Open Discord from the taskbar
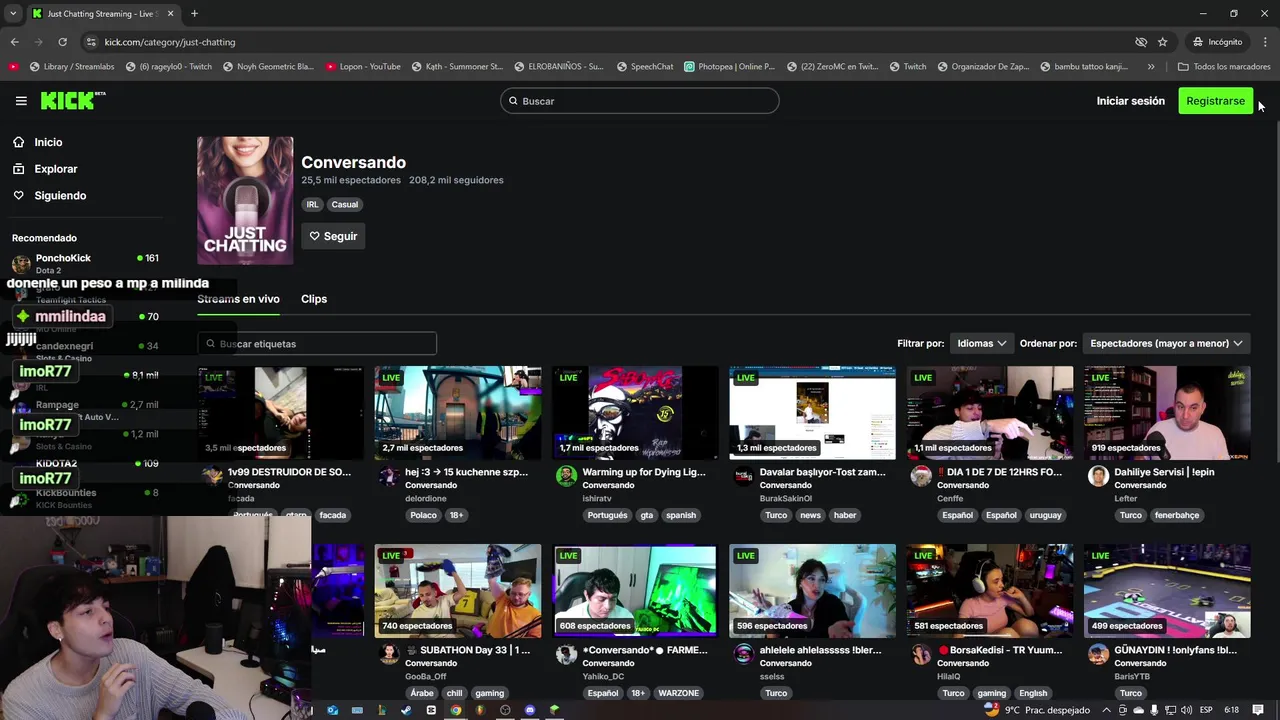This screenshot has height=720, width=1280. coord(530,710)
